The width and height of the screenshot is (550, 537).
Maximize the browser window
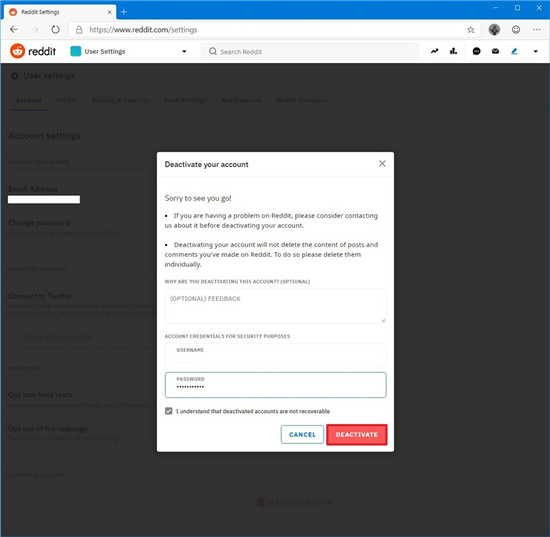click(x=517, y=8)
